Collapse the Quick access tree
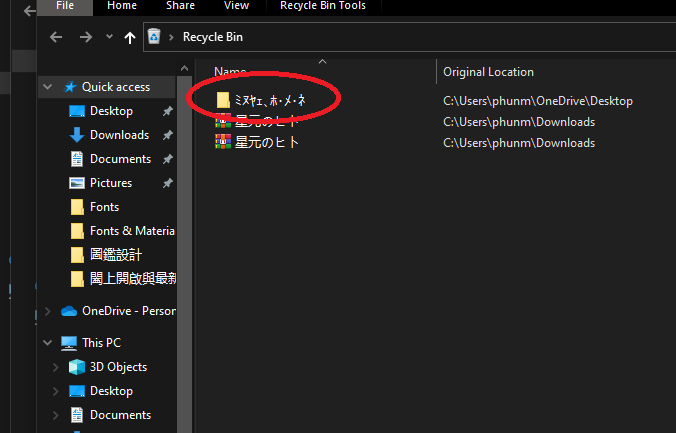This screenshot has width=676, height=433. click(47, 87)
